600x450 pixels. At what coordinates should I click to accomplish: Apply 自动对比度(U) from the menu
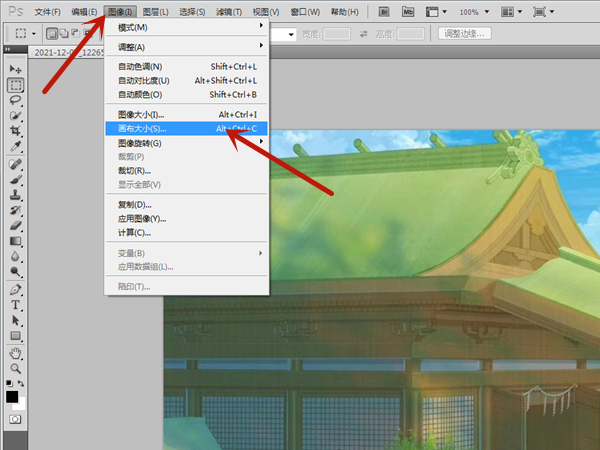click(x=187, y=81)
